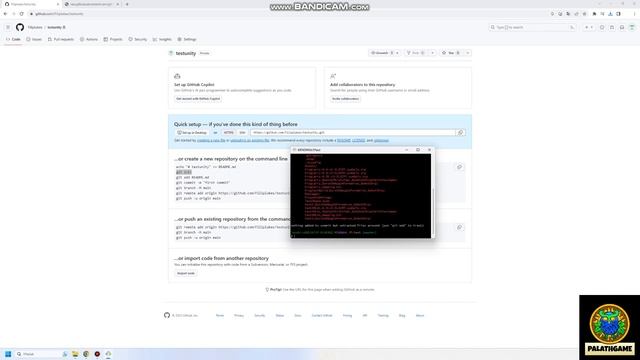Reload the page with the refresh icon
The image size is (640, 360).
[x=21, y=14]
